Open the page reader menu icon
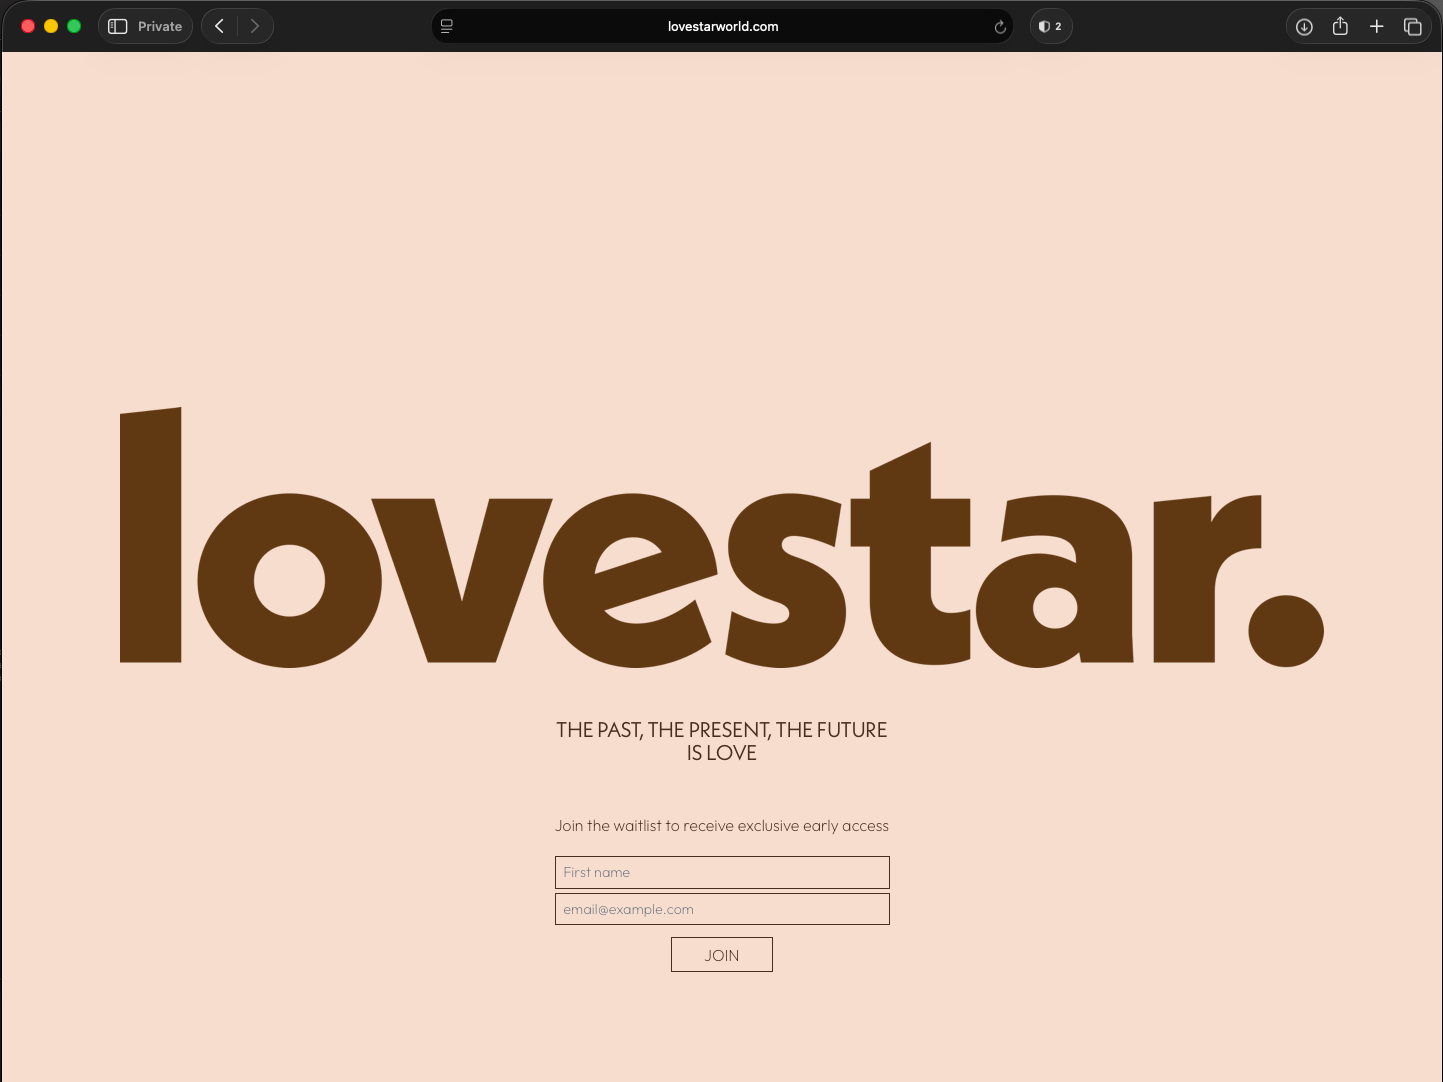This screenshot has width=1443, height=1082. 447,26
